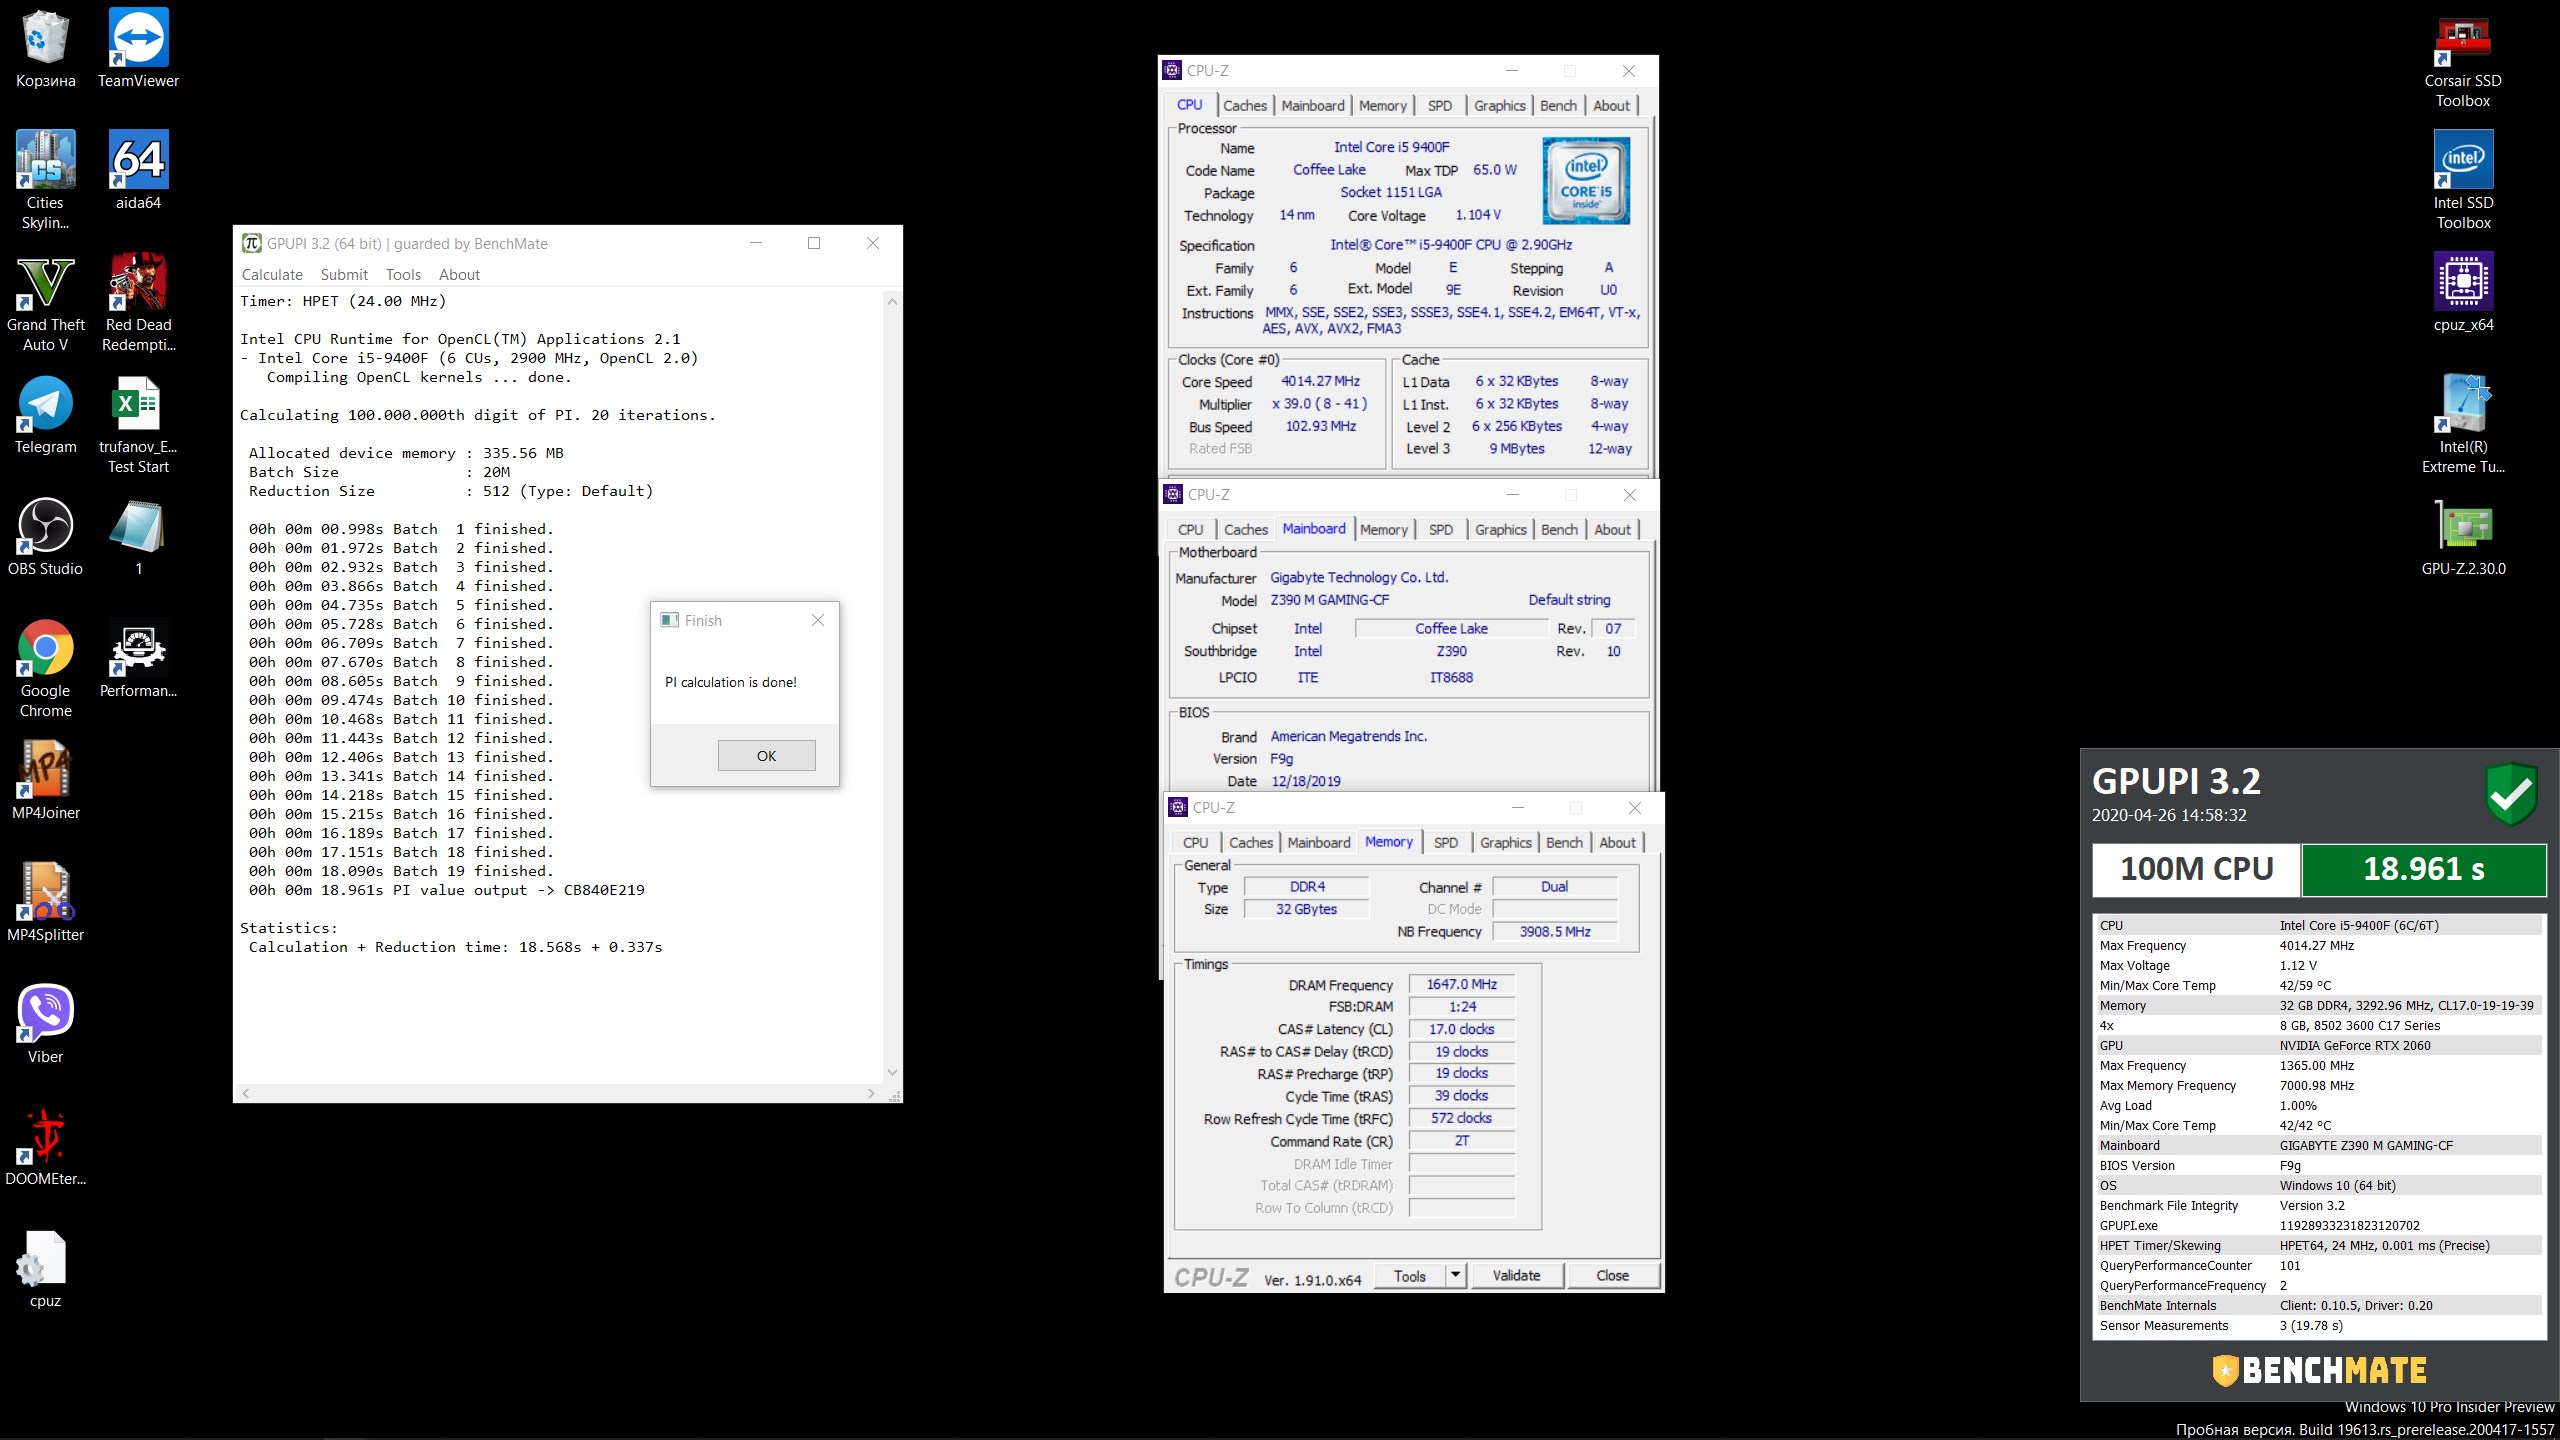Open the aida64 desktop icon

point(138,170)
